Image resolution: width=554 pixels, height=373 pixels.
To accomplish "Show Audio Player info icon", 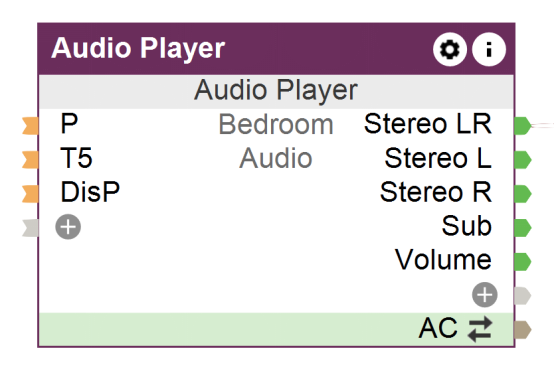I will click(x=489, y=49).
